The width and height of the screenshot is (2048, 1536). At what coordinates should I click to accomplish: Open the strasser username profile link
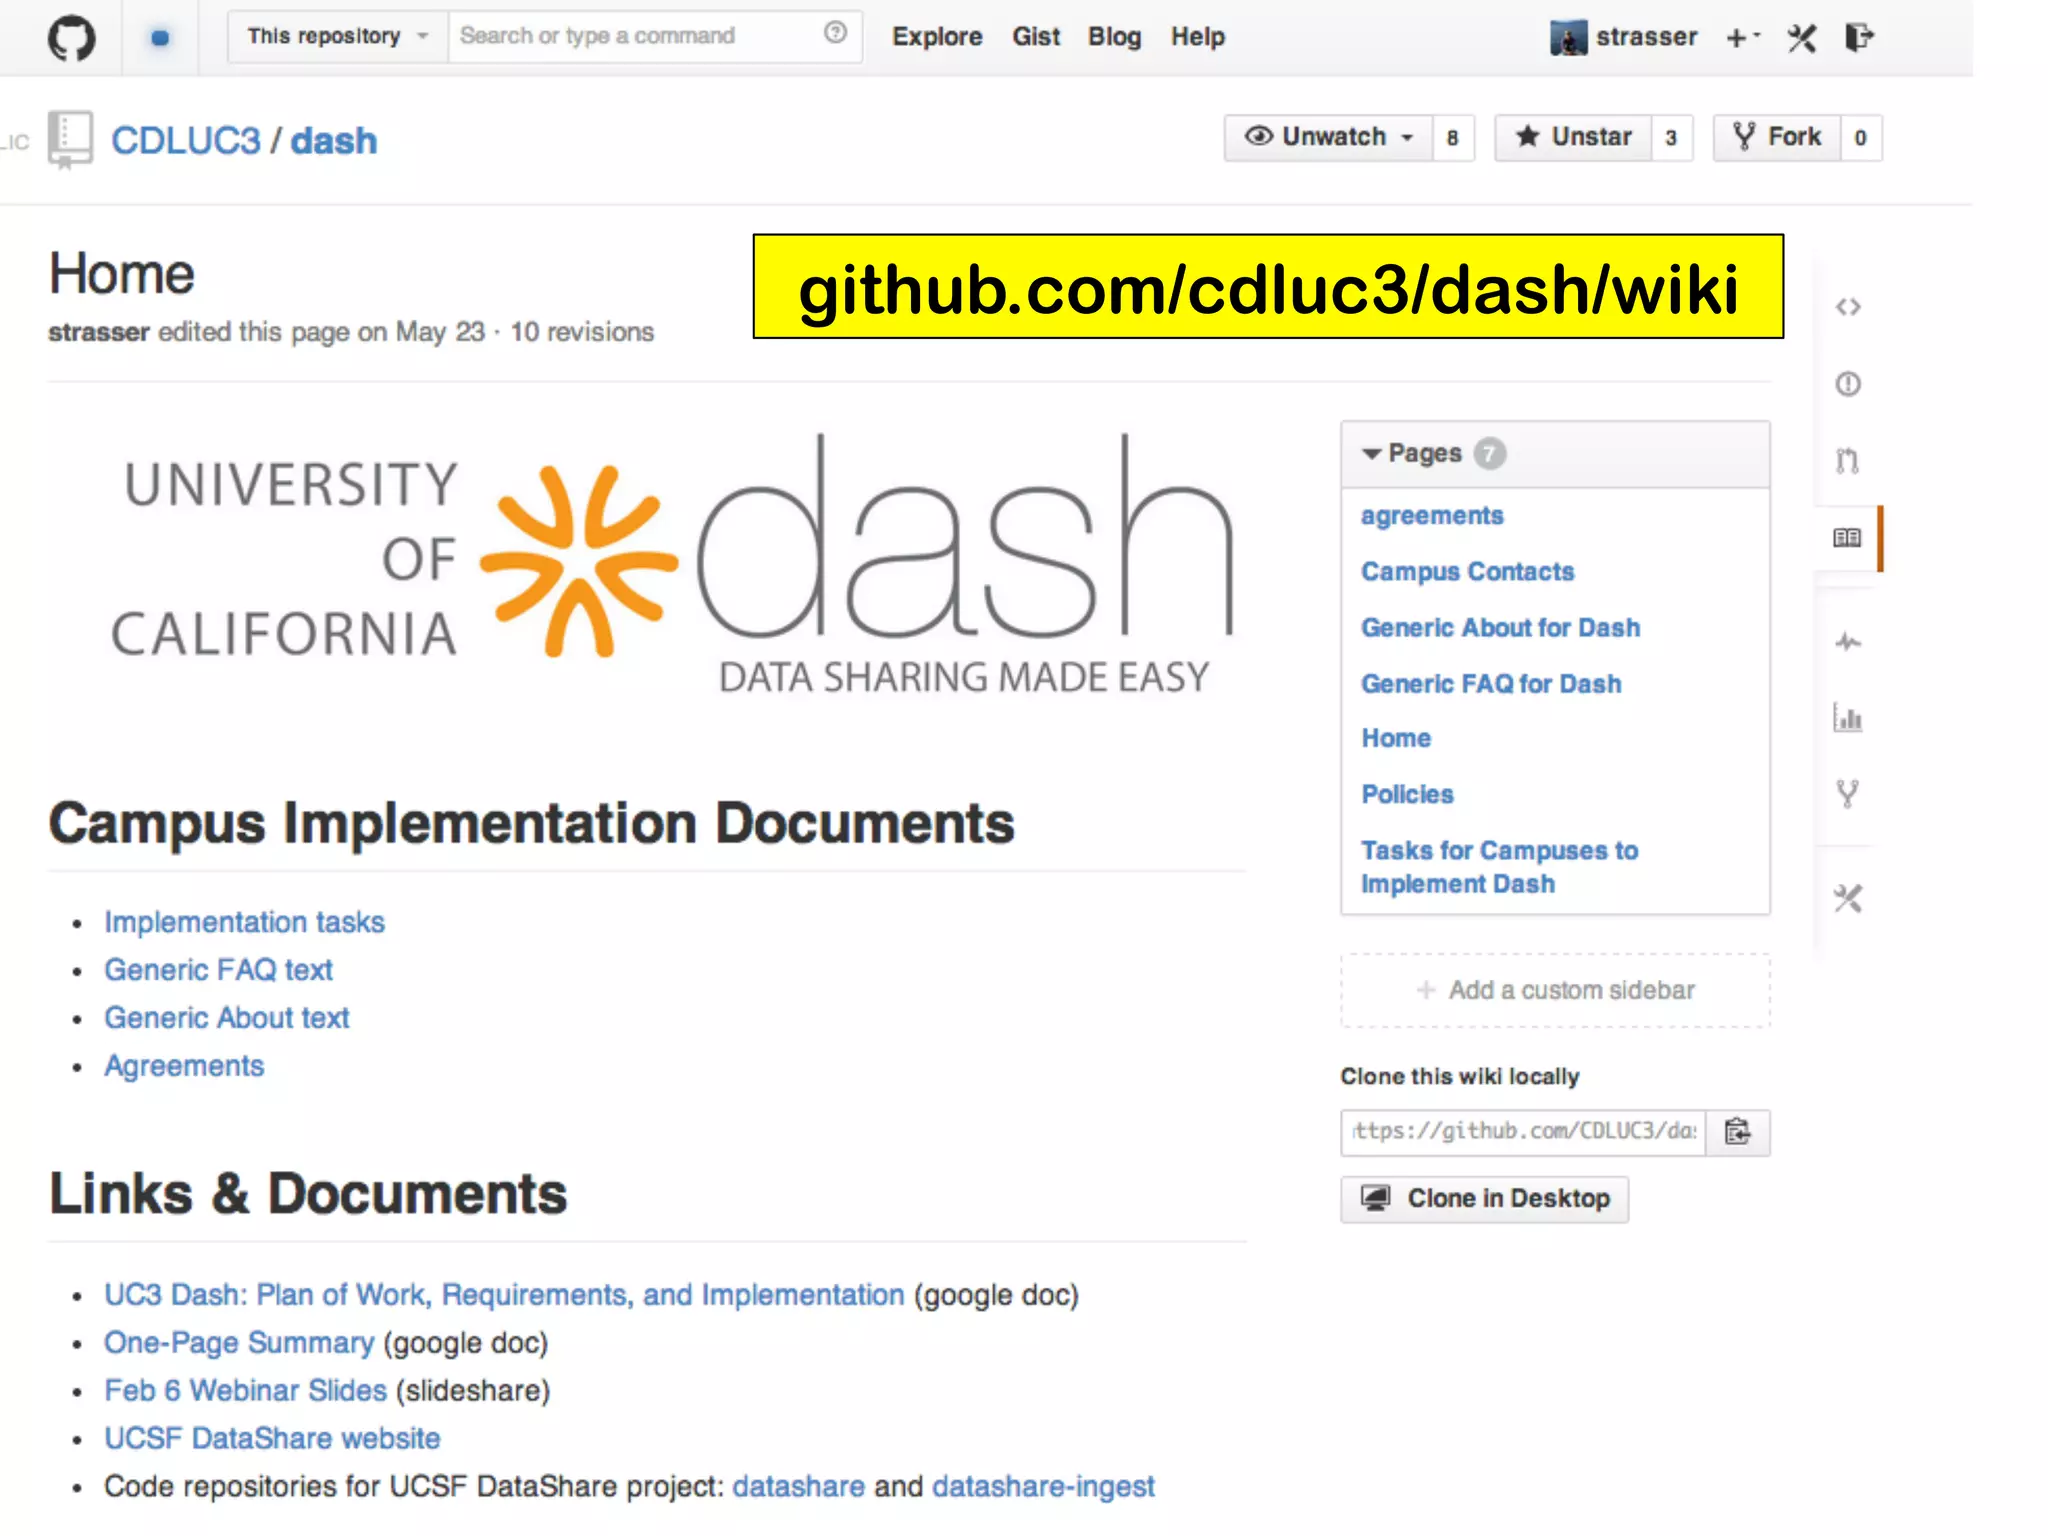pos(1646,37)
